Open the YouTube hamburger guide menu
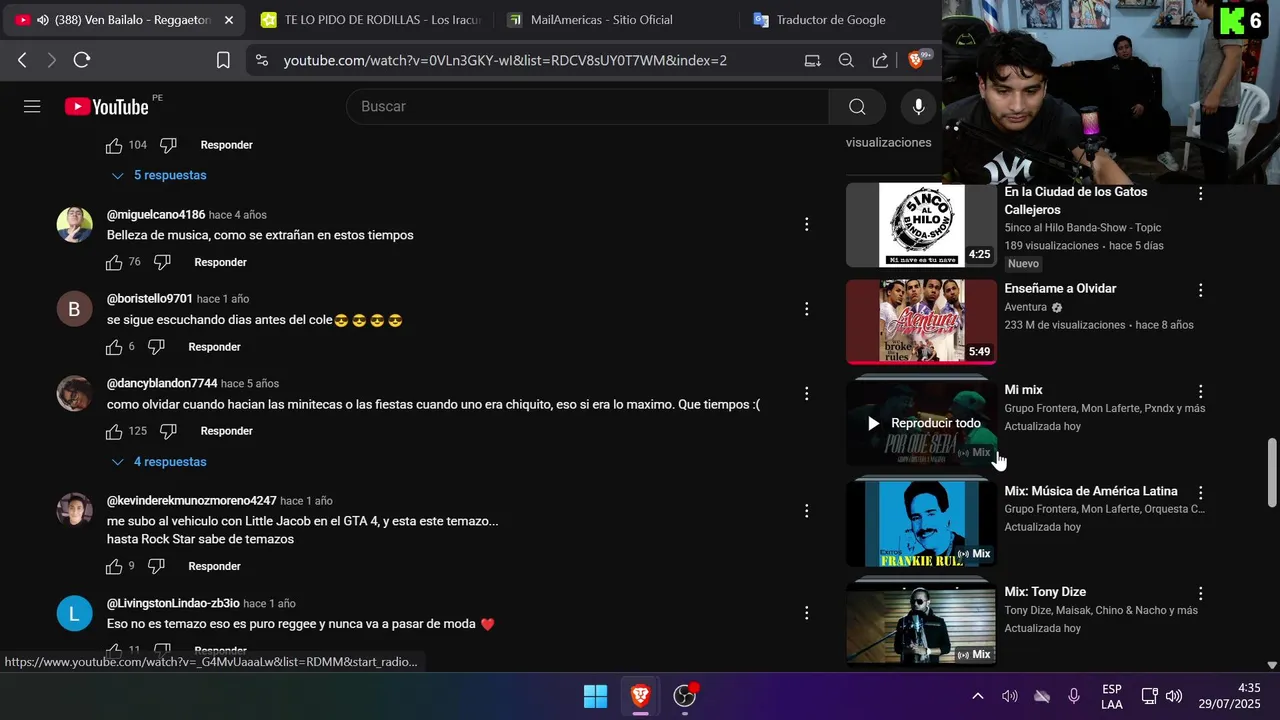1280x720 pixels. tap(32, 106)
